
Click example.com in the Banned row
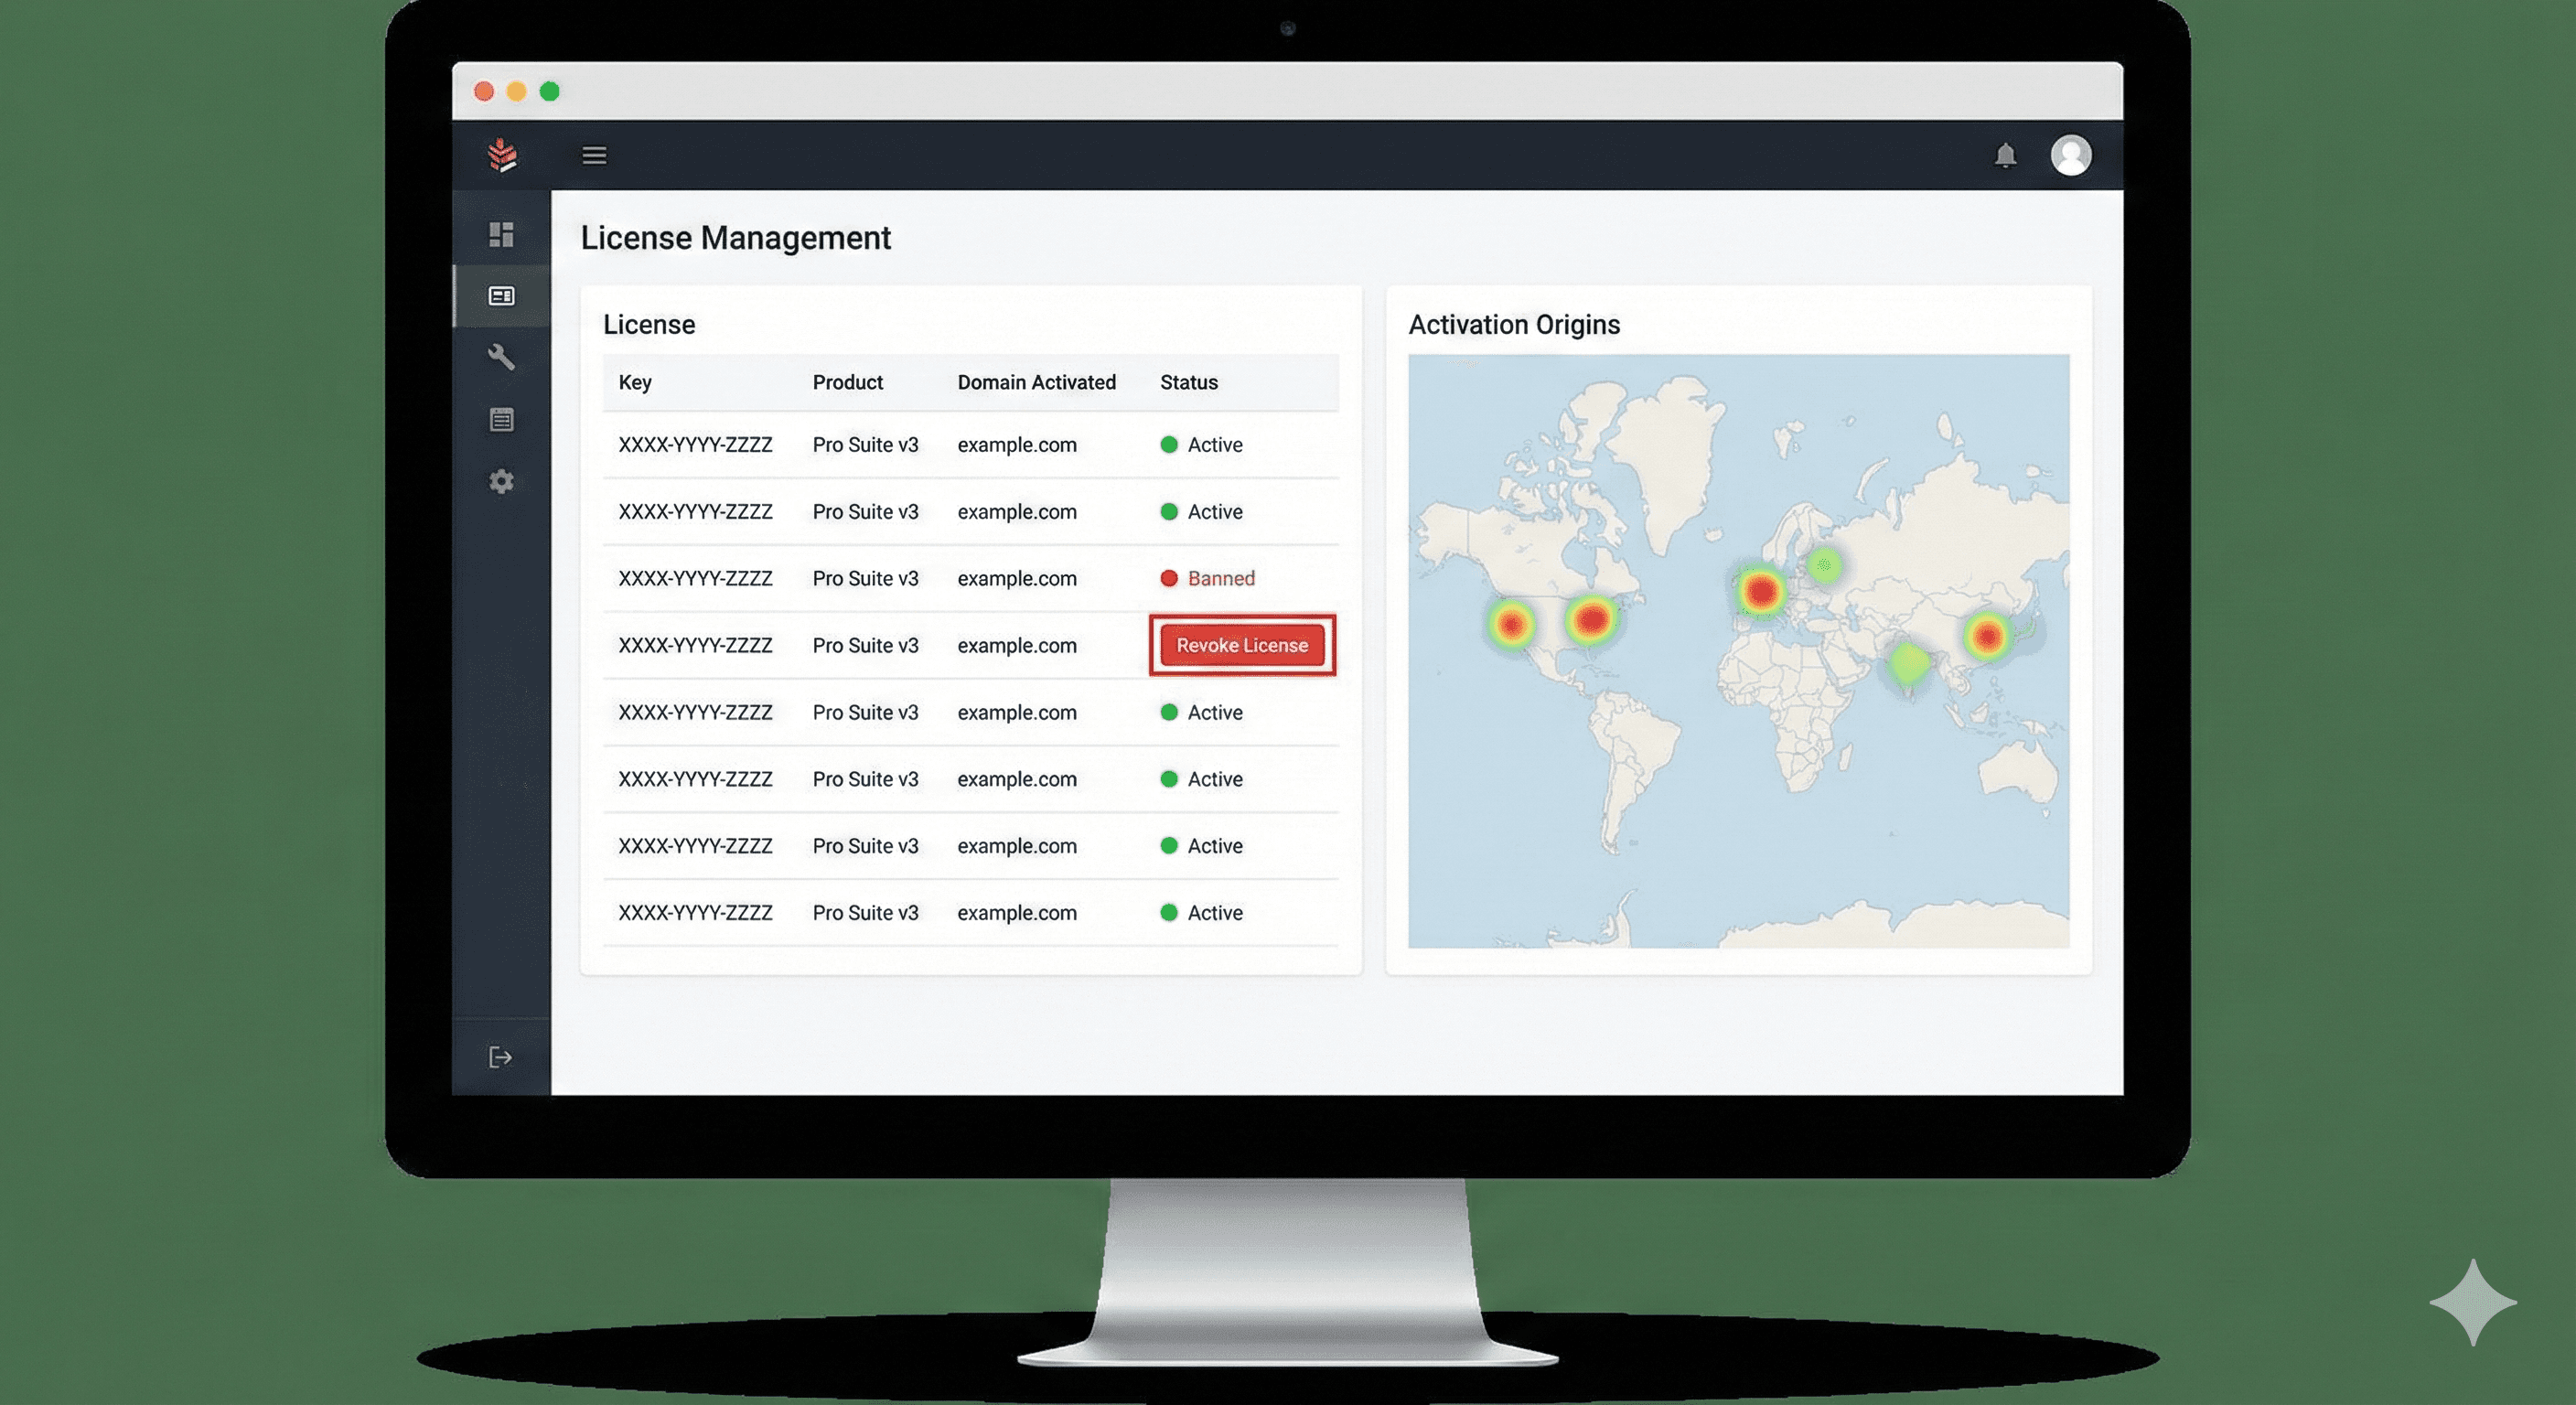click(x=1017, y=578)
